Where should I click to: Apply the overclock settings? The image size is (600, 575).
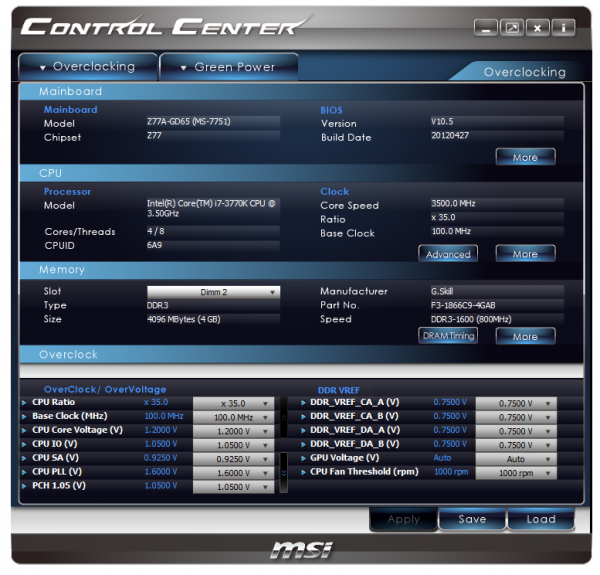[x=403, y=519]
